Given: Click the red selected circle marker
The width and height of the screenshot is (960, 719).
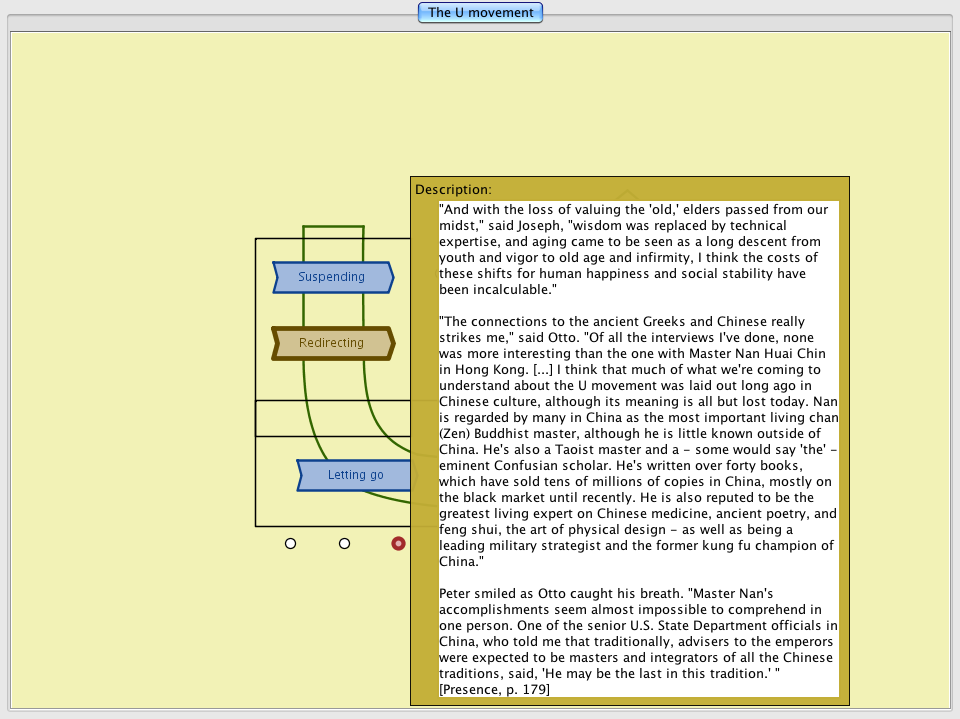Looking at the screenshot, I should coord(398,544).
